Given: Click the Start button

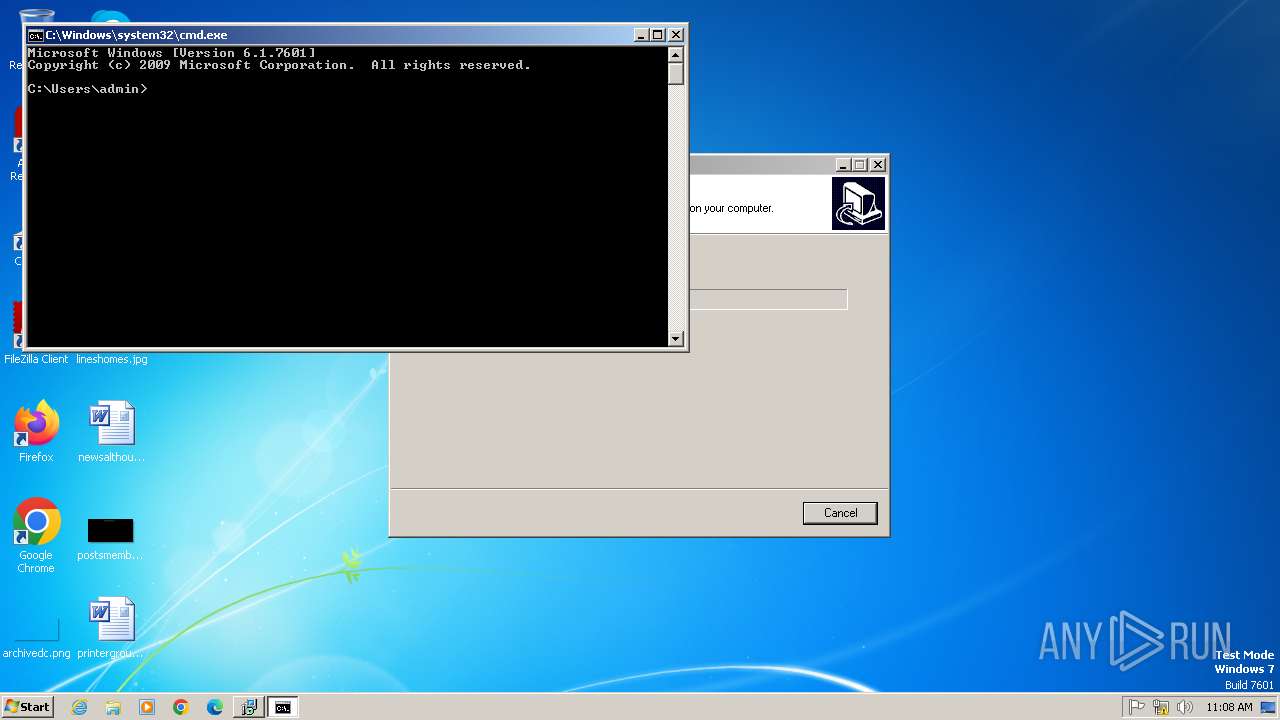Looking at the screenshot, I should click(x=27, y=707).
